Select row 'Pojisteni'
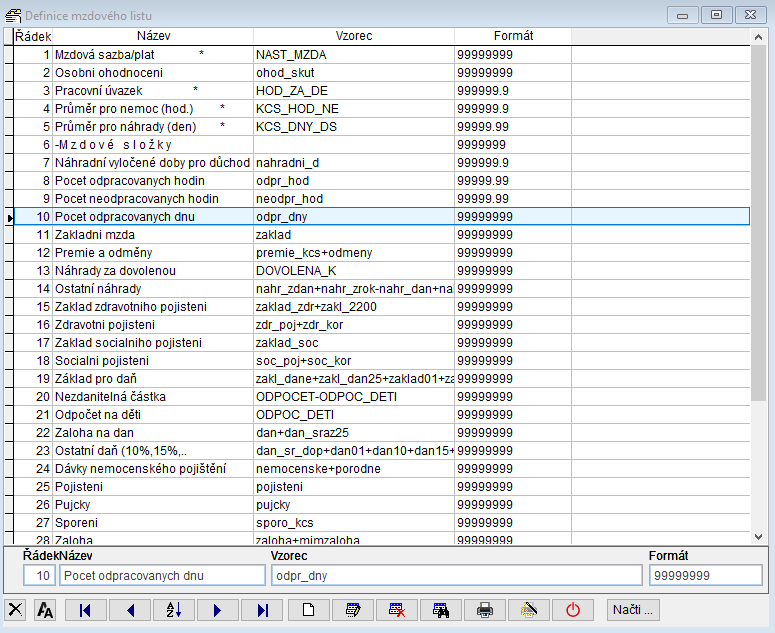775x633 pixels. (382, 487)
